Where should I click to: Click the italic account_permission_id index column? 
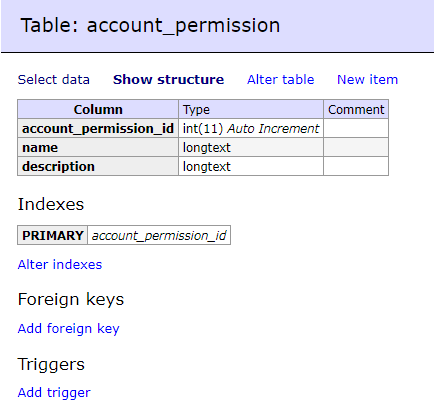coord(159,235)
